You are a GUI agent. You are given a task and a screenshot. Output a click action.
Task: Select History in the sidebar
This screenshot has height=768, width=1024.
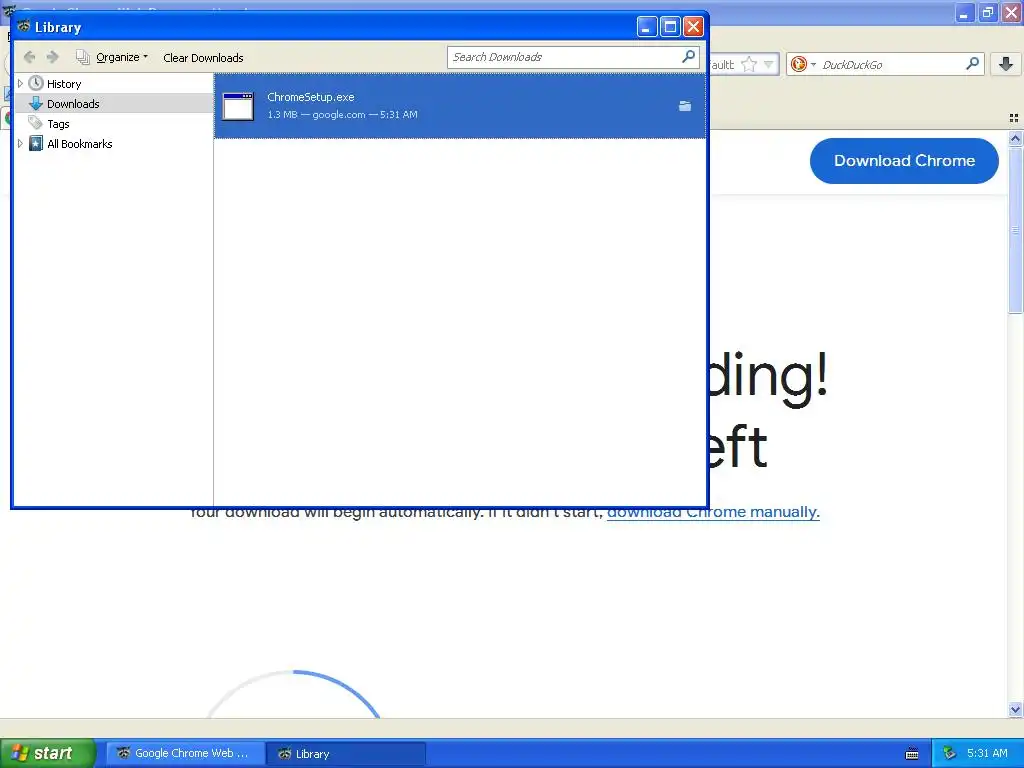64,84
